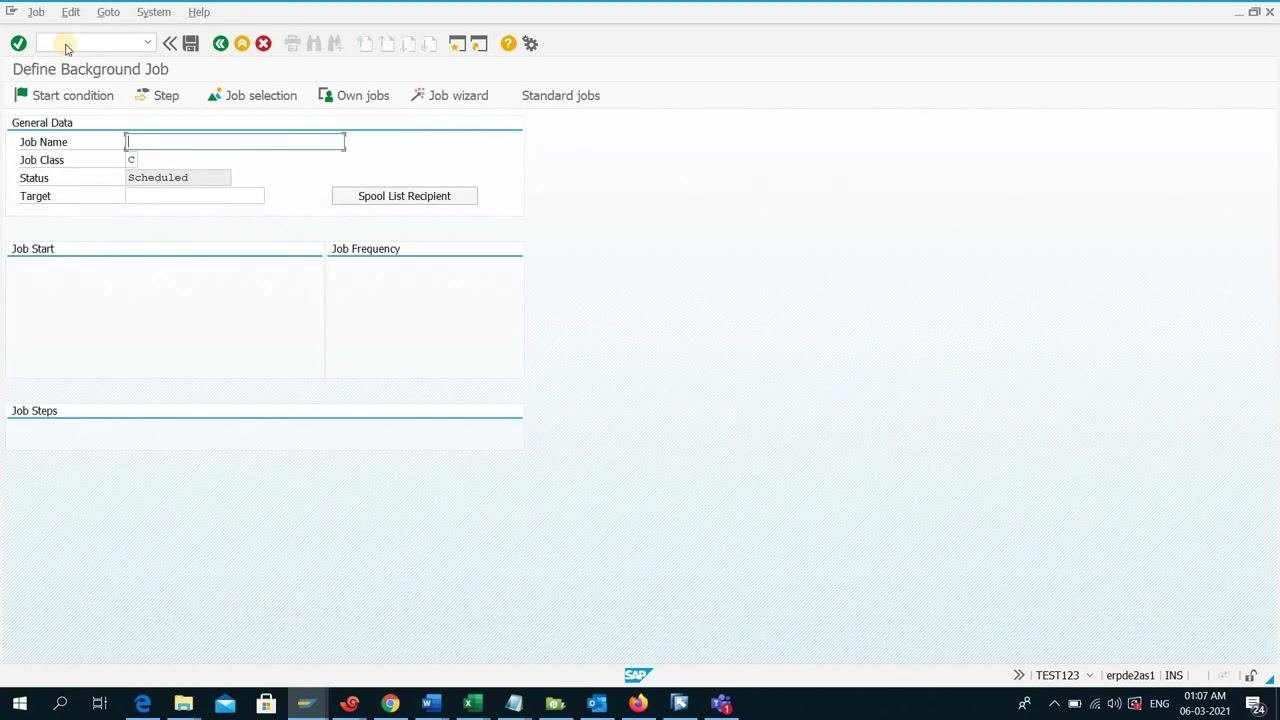Image resolution: width=1280 pixels, height=720 pixels.
Task: Open the Windows Start menu
Action: [x=19, y=704]
